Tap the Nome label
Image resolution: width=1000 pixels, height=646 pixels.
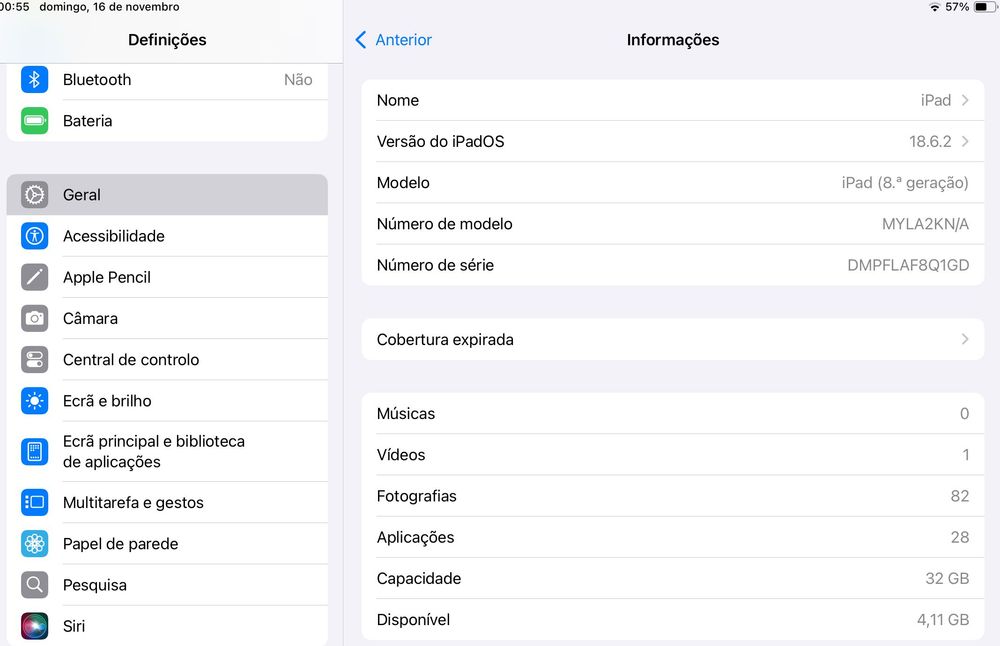coord(398,100)
